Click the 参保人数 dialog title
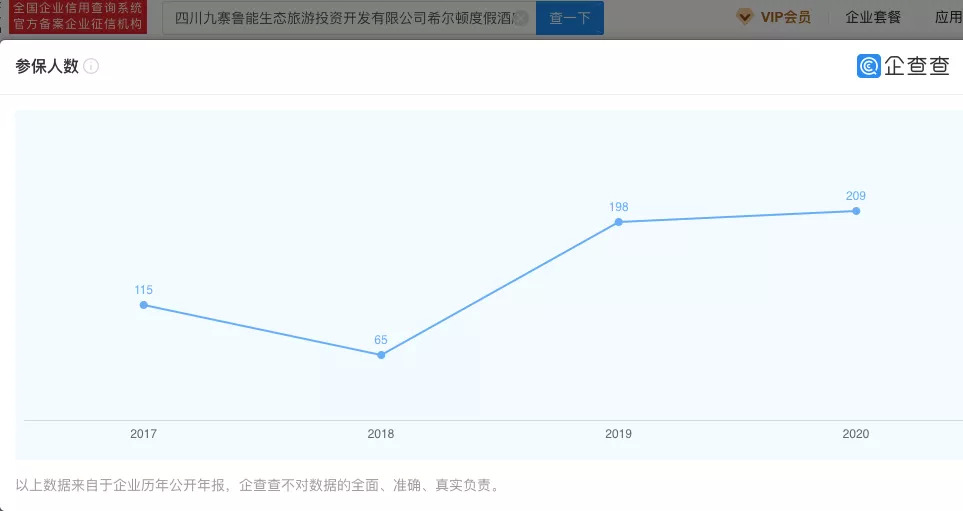 pos(47,66)
